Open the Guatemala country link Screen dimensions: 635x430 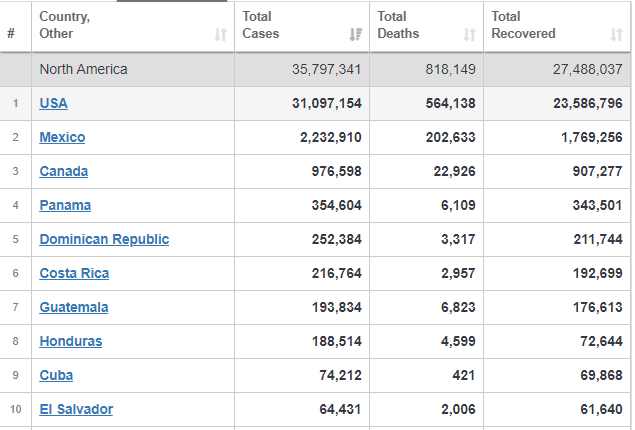[x=74, y=307]
